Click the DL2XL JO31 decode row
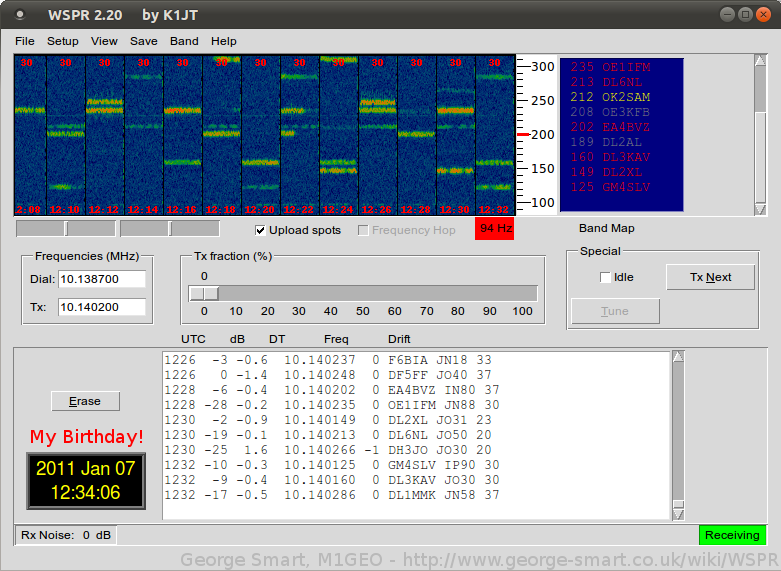This screenshot has width=781, height=571. coord(328,420)
